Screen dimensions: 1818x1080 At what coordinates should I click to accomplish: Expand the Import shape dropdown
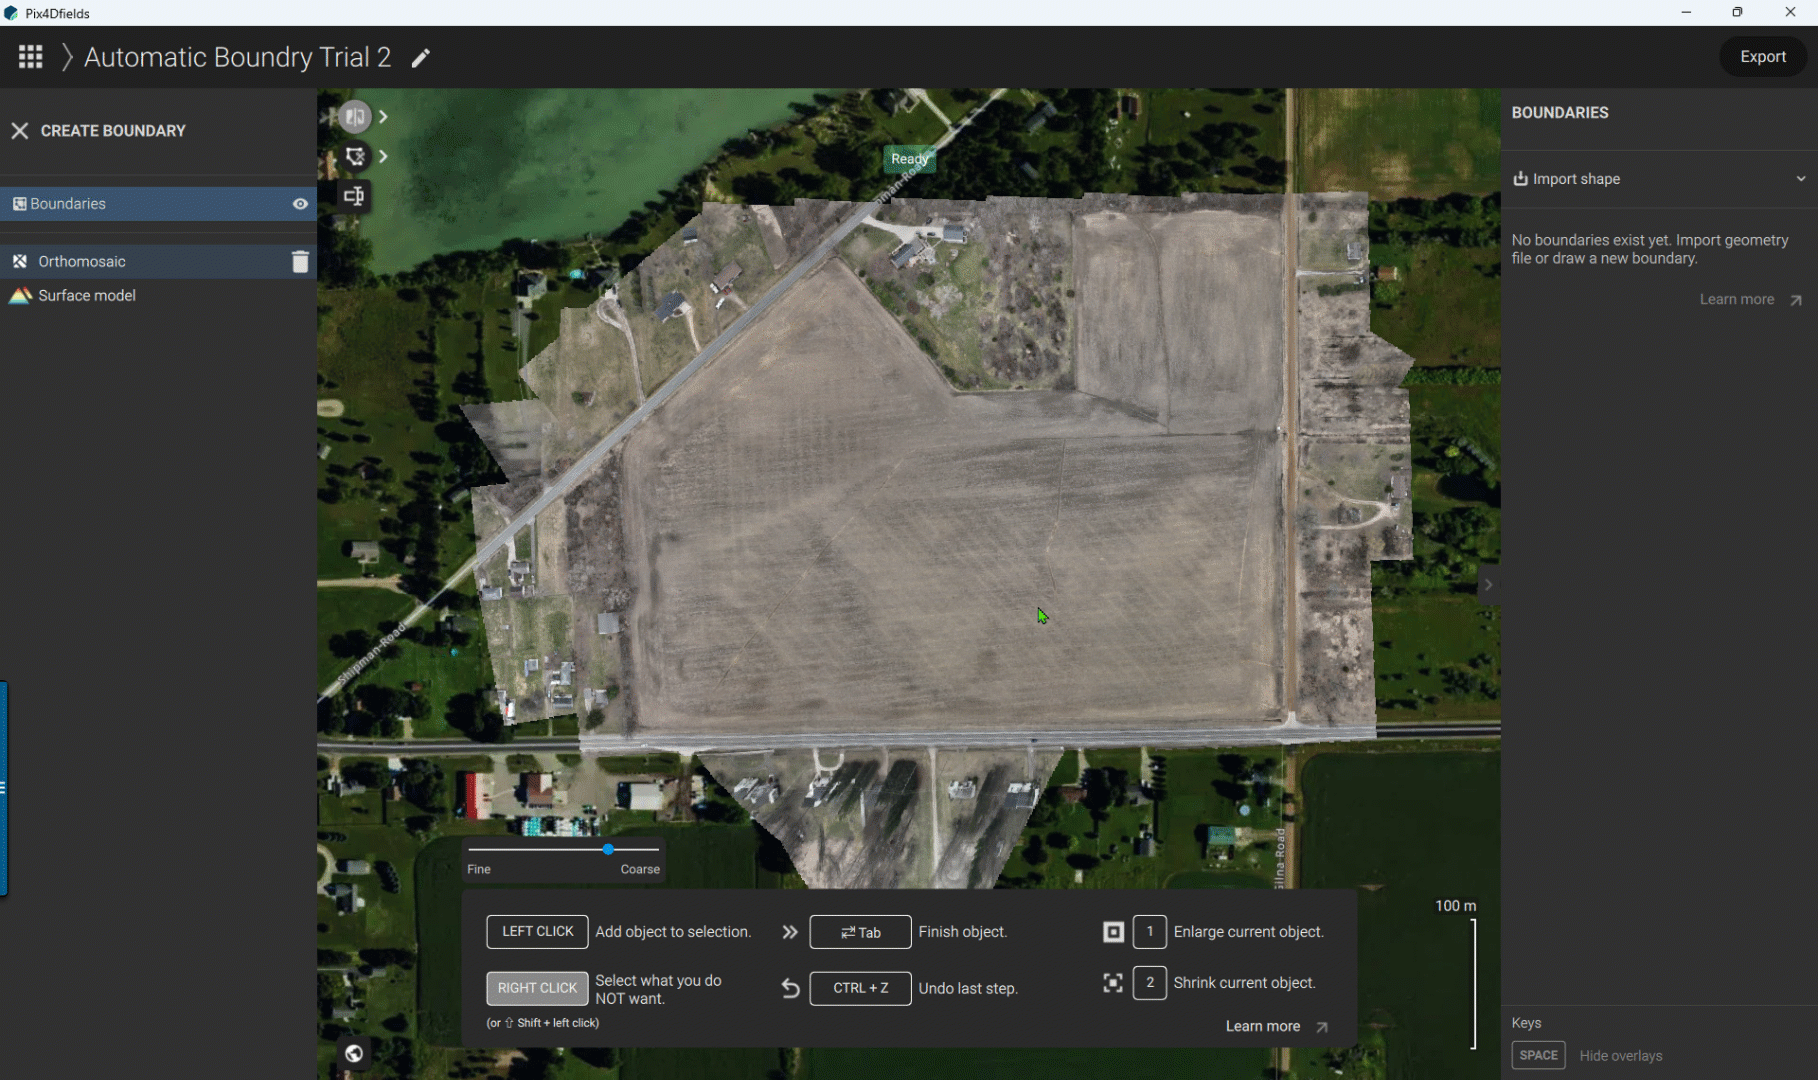tap(1800, 179)
